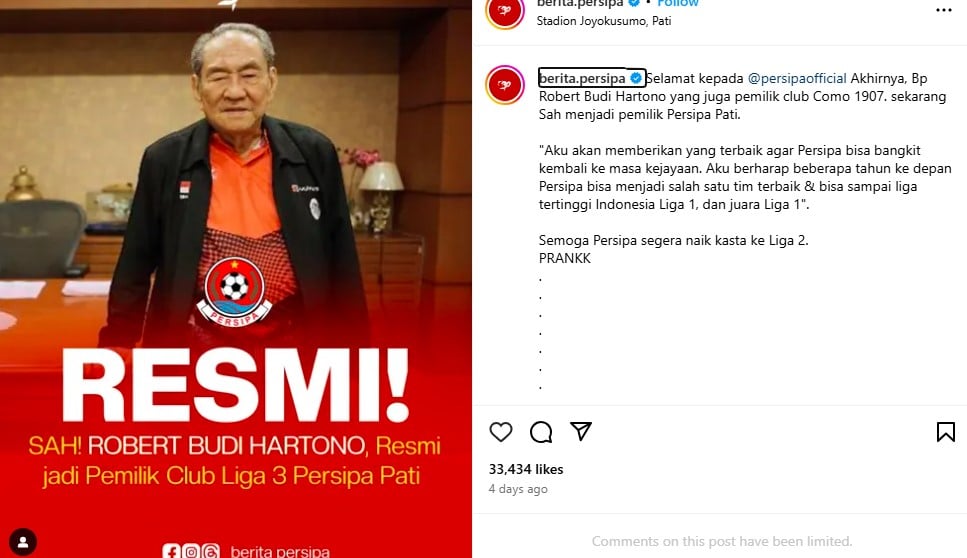Show tagged people on the photo

coord(23,542)
